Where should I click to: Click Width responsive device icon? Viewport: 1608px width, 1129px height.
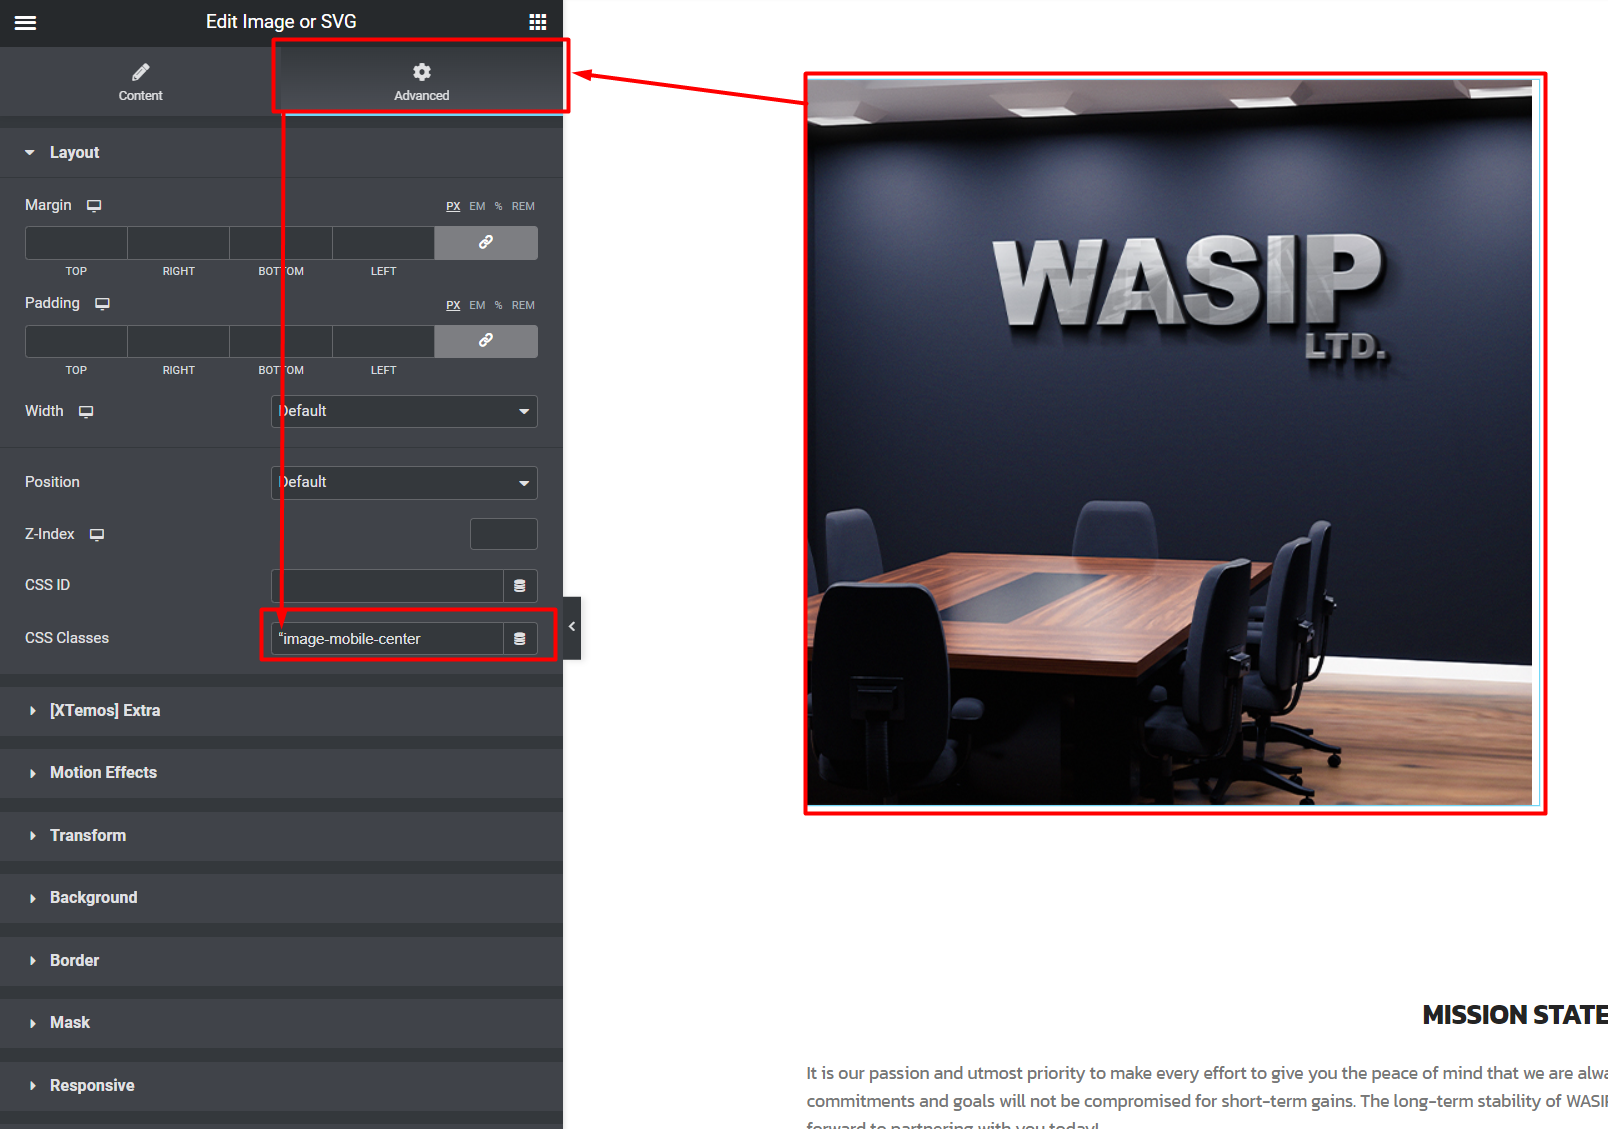(x=86, y=411)
